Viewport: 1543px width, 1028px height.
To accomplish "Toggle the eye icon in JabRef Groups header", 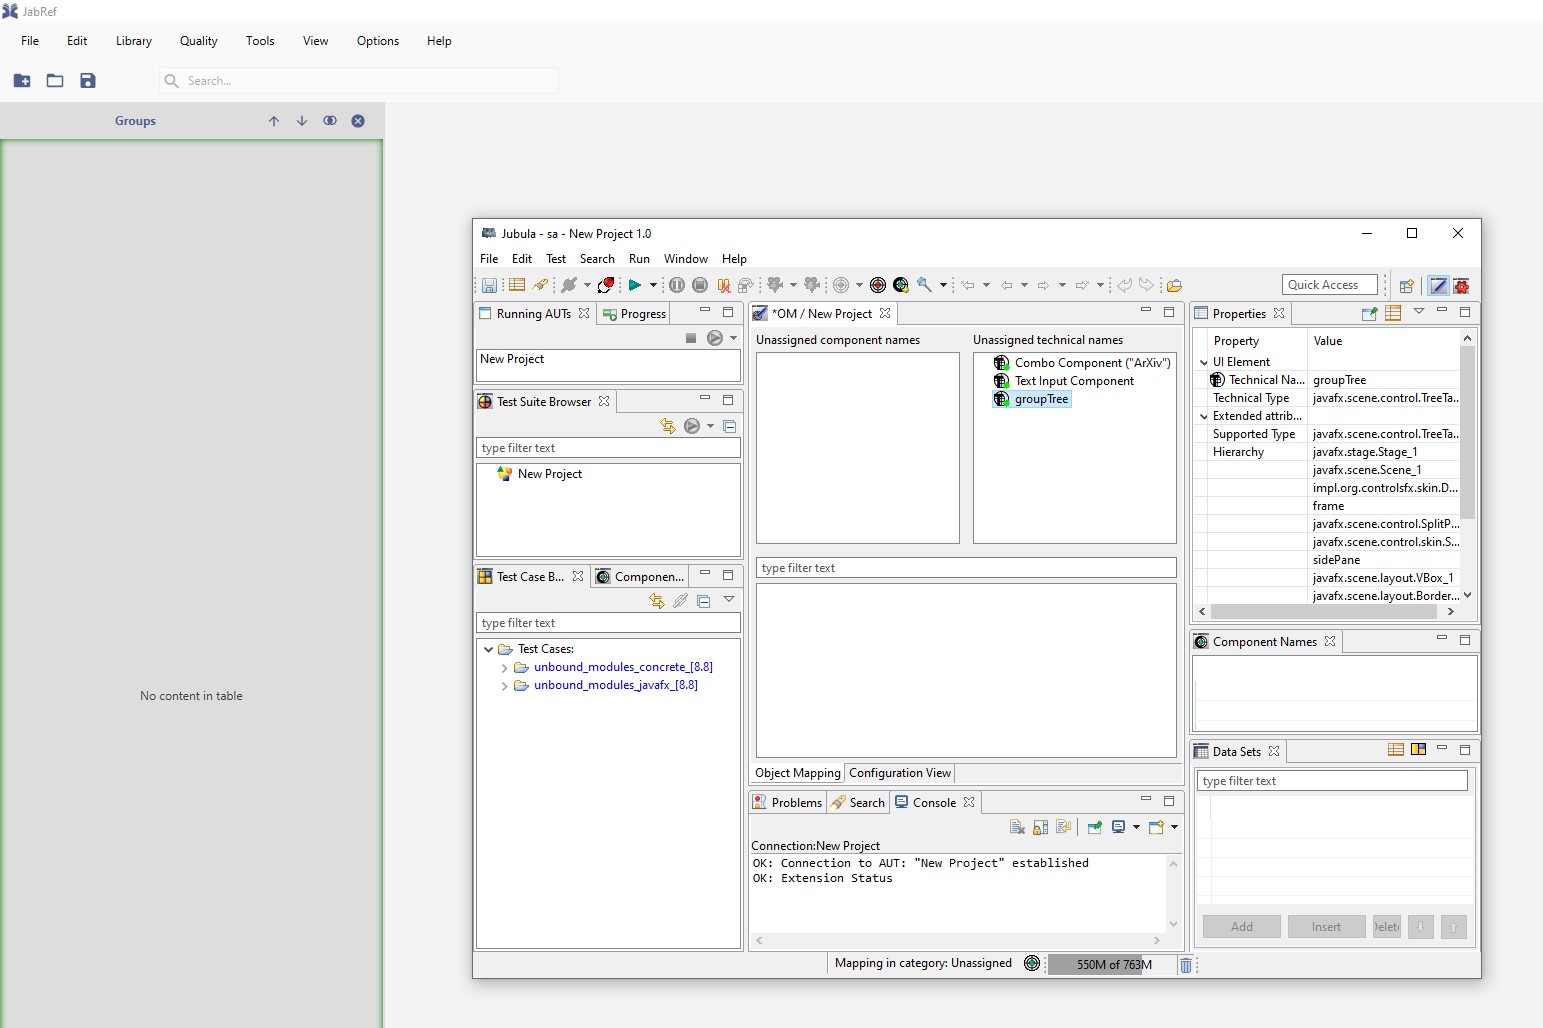I will [330, 121].
